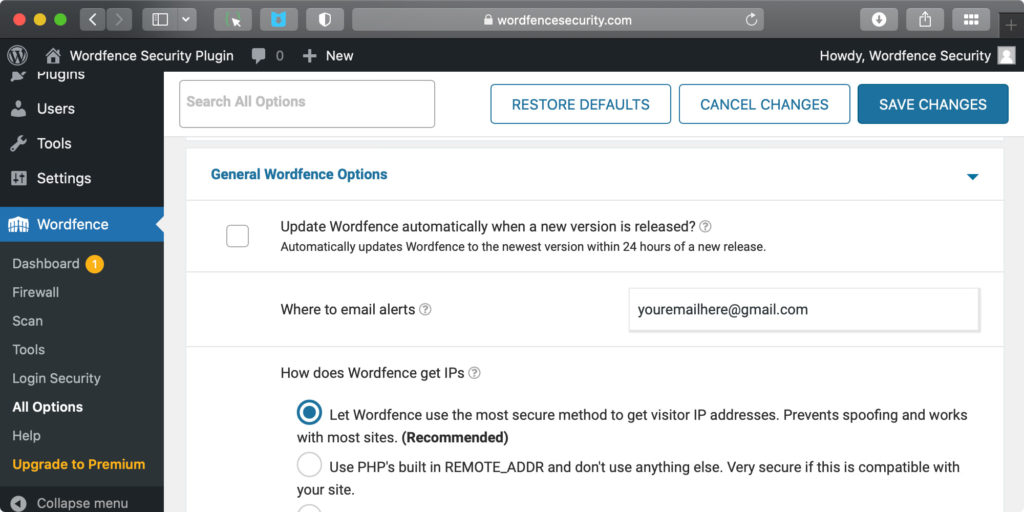Select PHP's built in REMOTE_ADDR radio
The width and height of the screenshot is (1024, 512).
coord(310,465)
